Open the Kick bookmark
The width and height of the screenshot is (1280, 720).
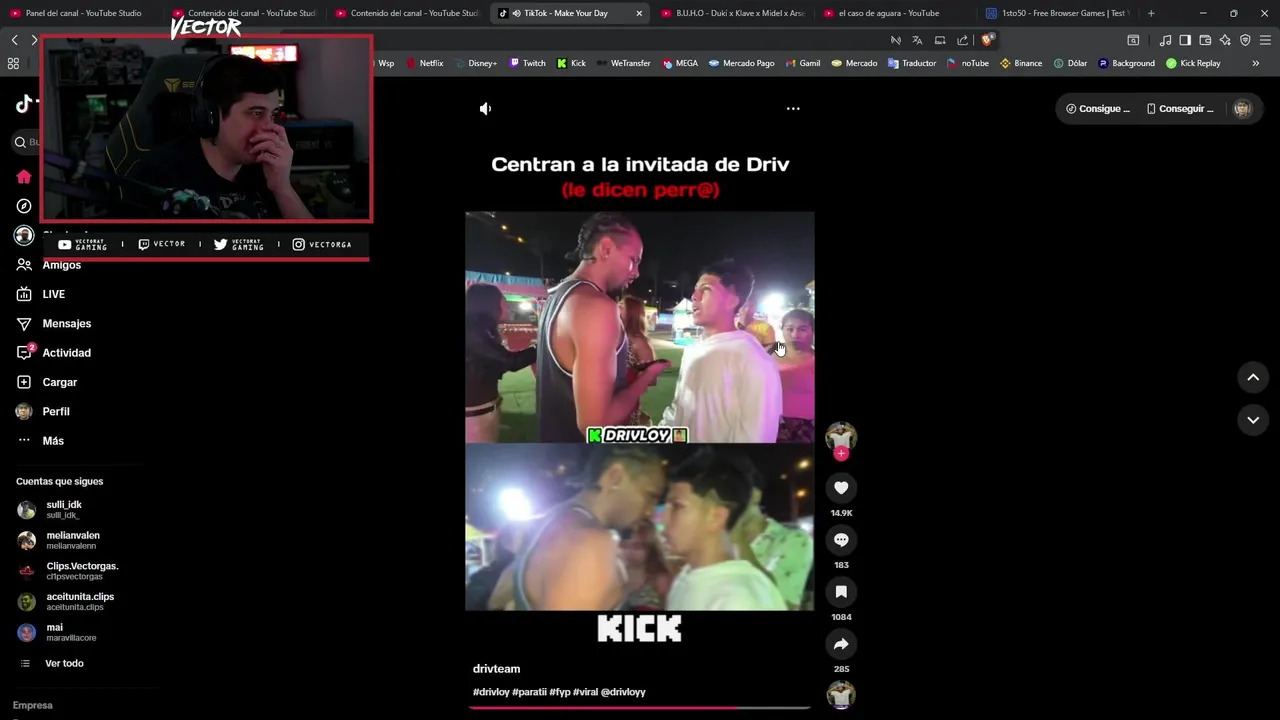click(x=571, y=63)
